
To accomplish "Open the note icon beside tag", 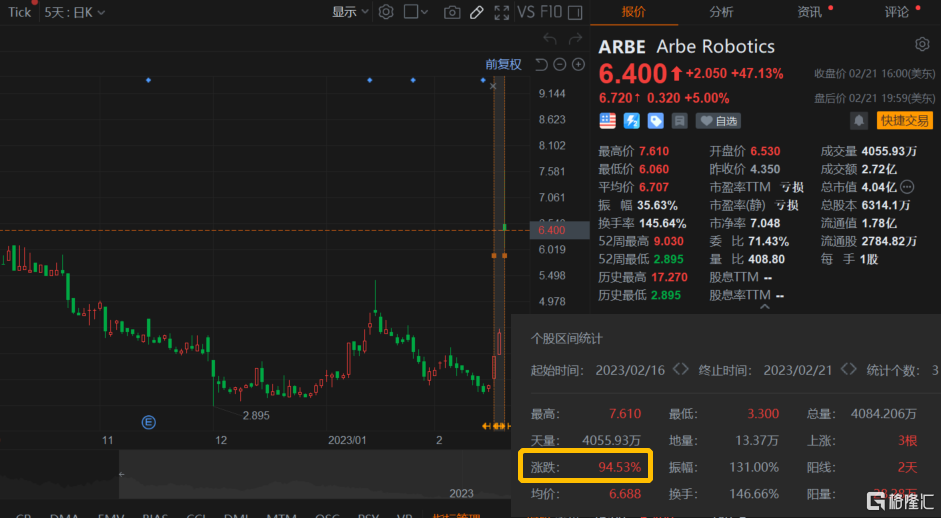I will point(679,121).
